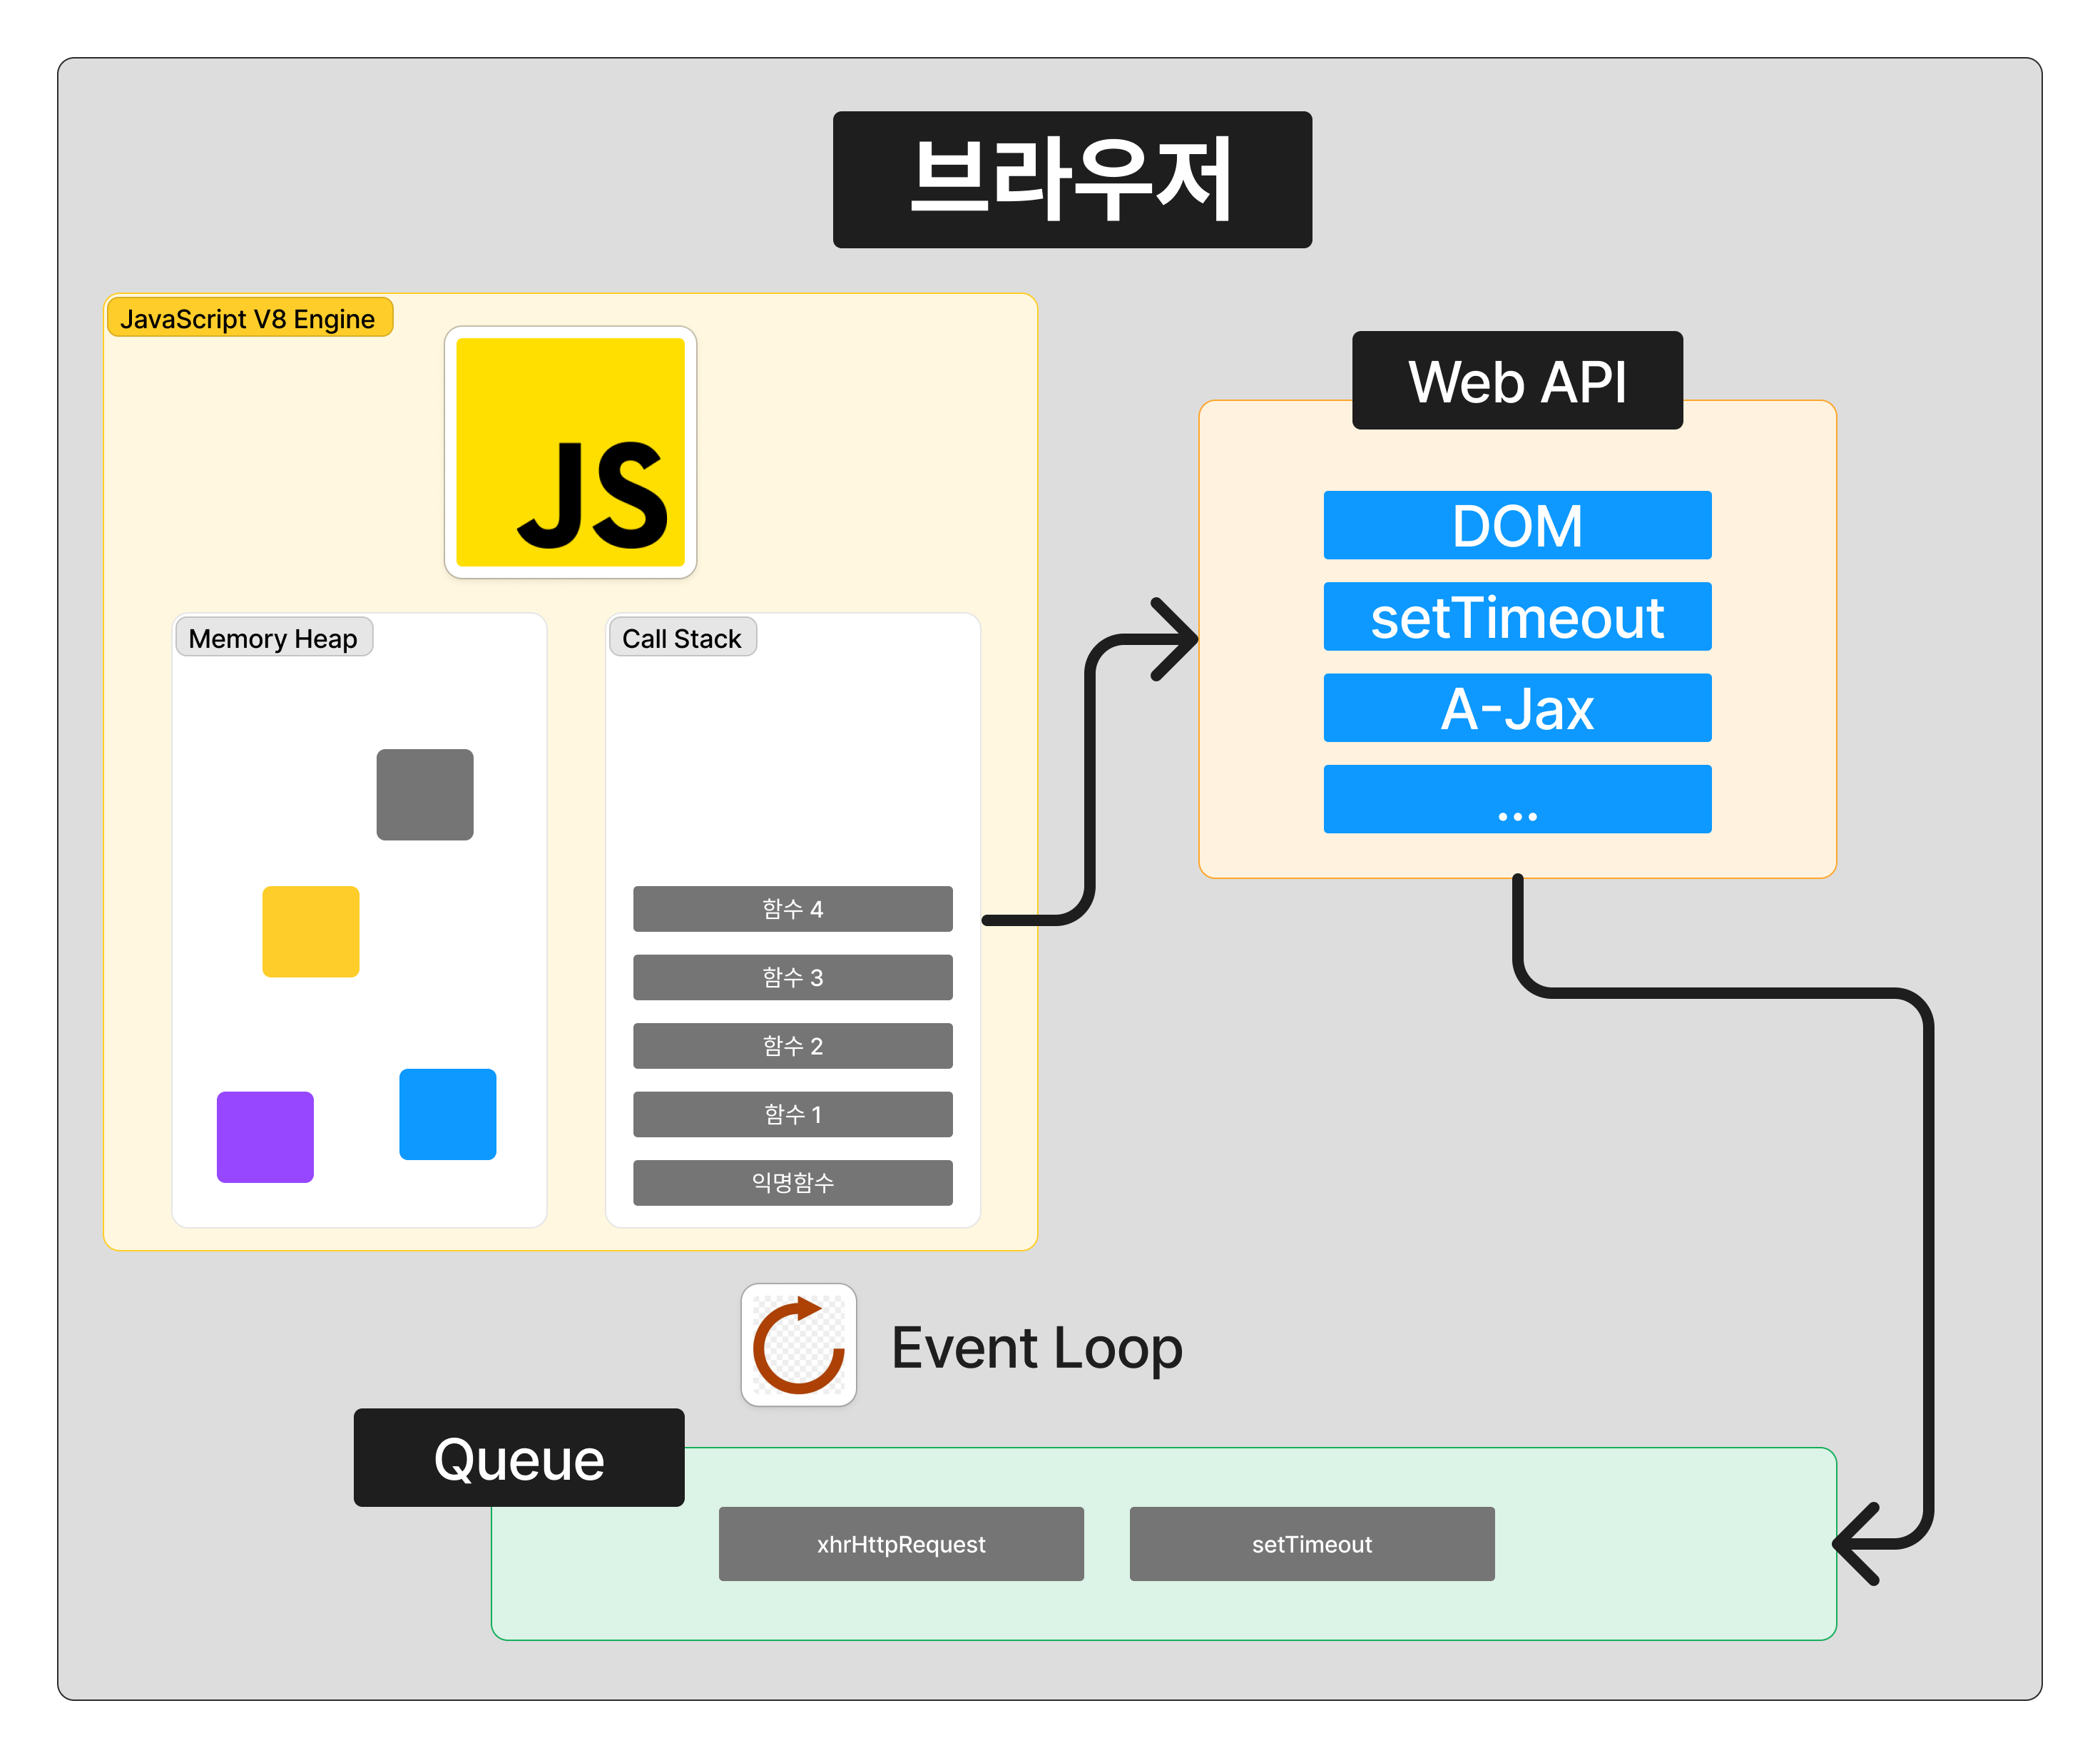
Task: Select the gray setTimeout item in Queue
Action: (1312, 1544)
